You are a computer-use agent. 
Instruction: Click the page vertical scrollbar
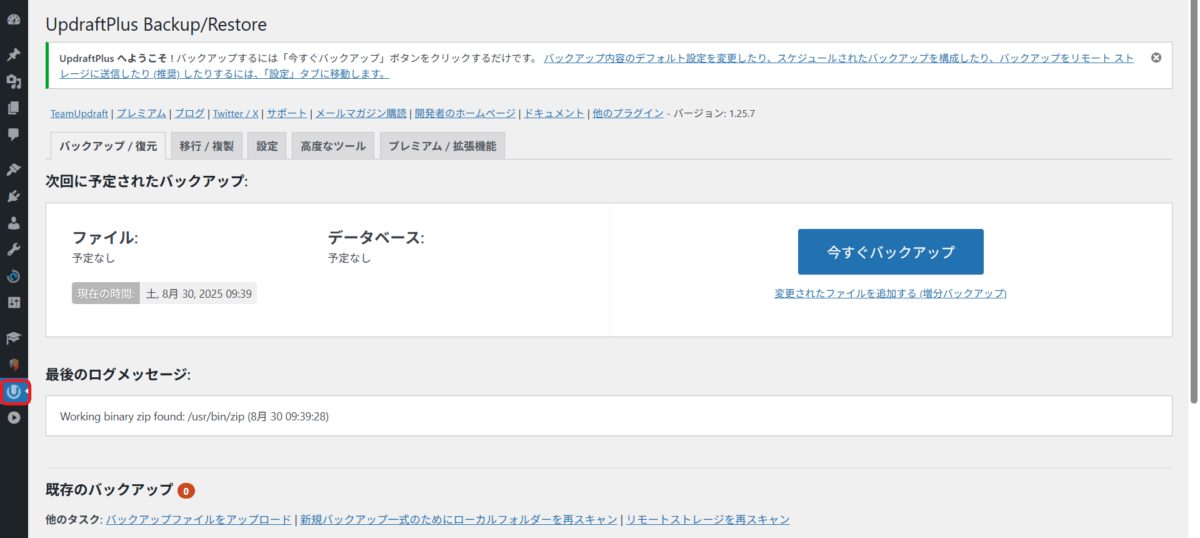[1193, 200]
